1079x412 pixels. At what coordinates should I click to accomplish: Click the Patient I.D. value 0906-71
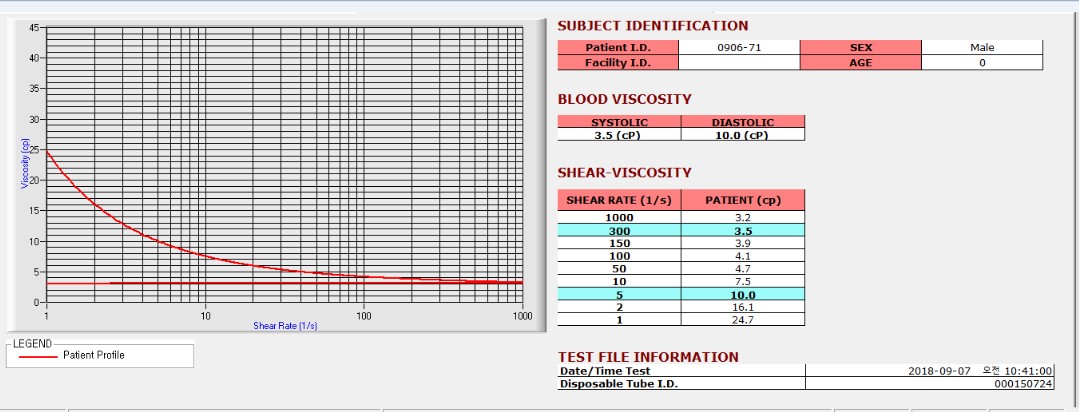(x=739, y=47)
